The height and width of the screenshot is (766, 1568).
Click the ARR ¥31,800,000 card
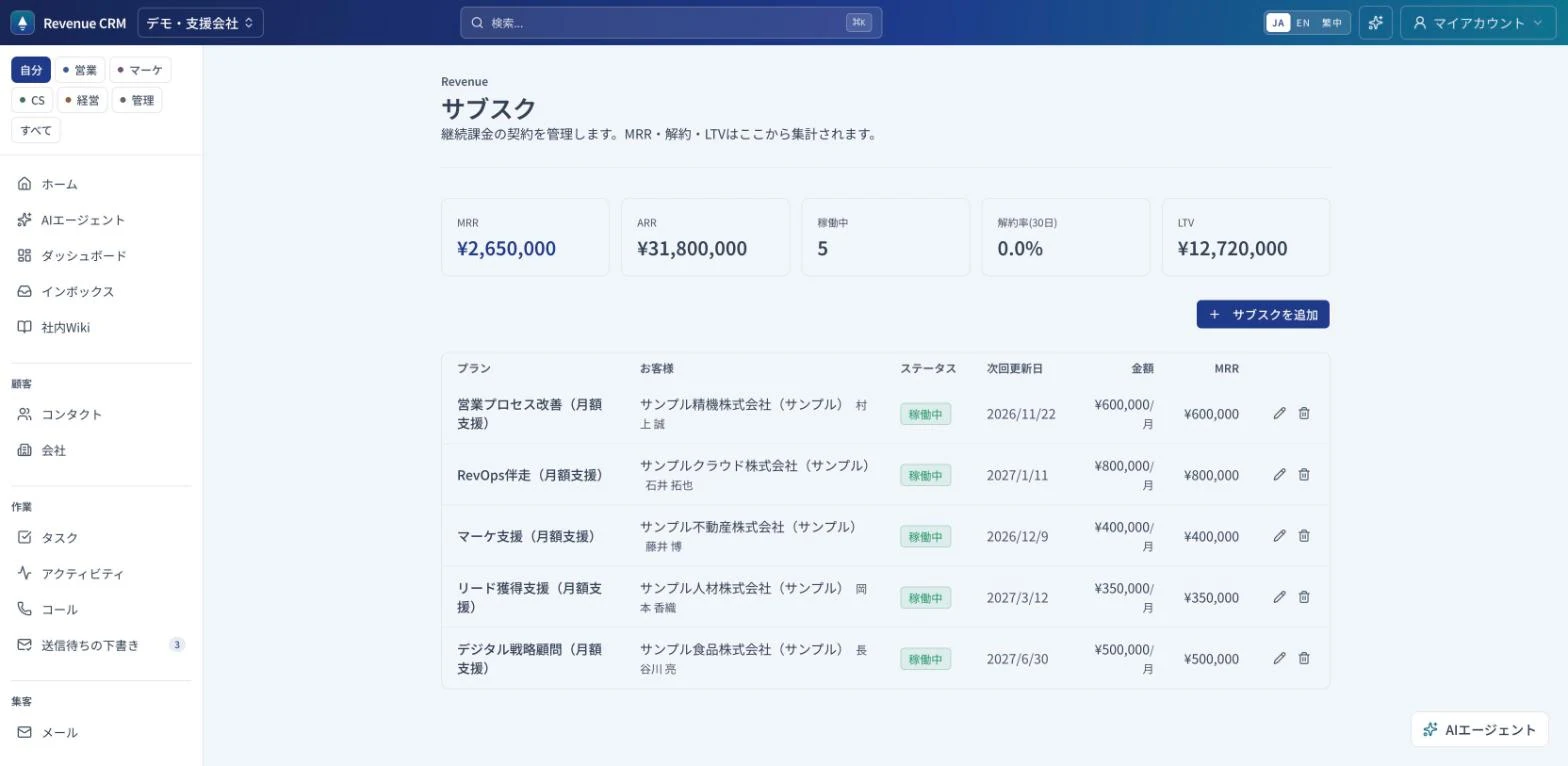pyautogui.click(x=705, y=237)
